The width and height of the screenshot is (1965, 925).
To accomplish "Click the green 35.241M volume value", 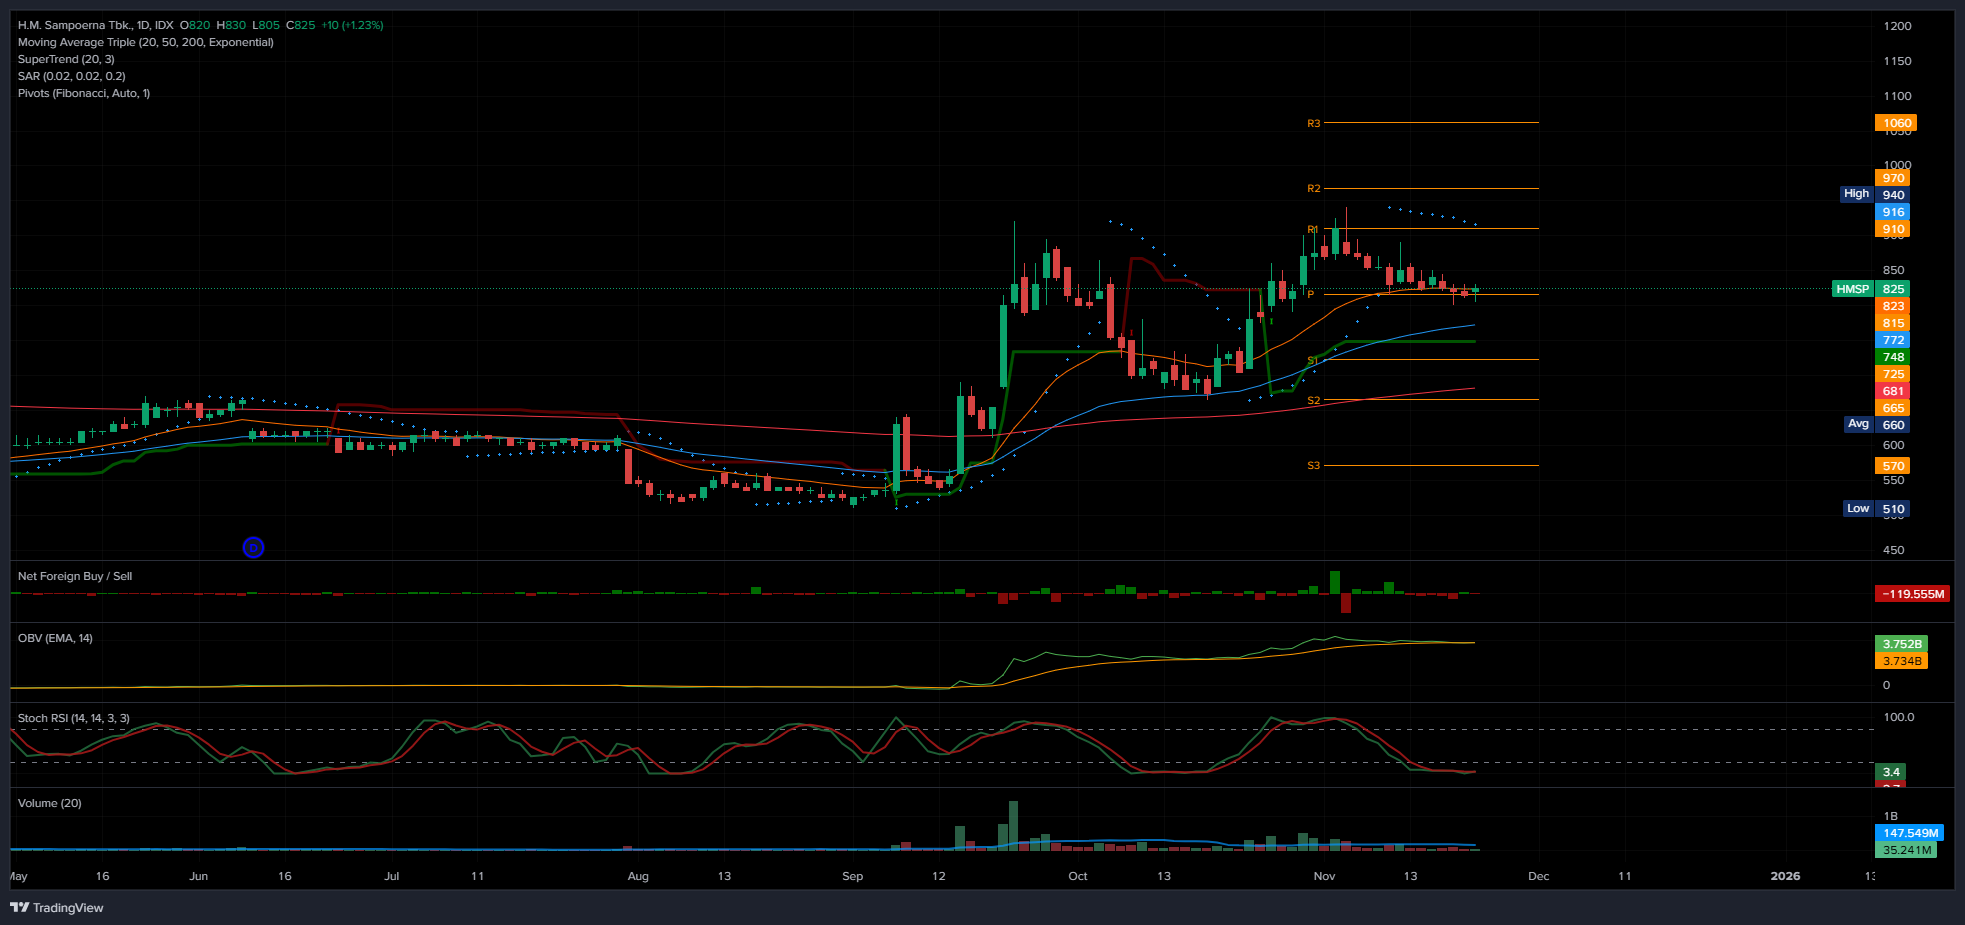I will point(1906,850).
